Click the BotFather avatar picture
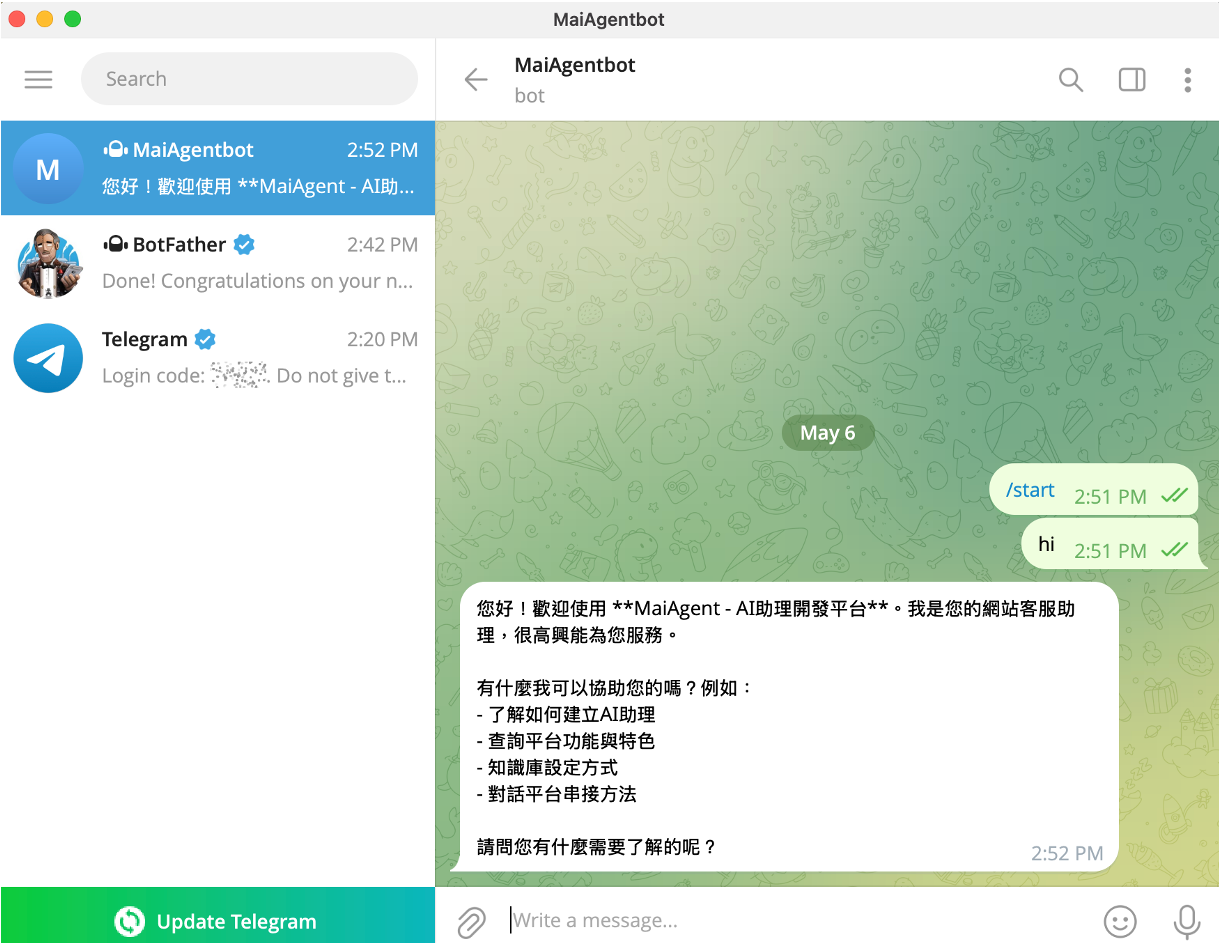 click(48, 263)
